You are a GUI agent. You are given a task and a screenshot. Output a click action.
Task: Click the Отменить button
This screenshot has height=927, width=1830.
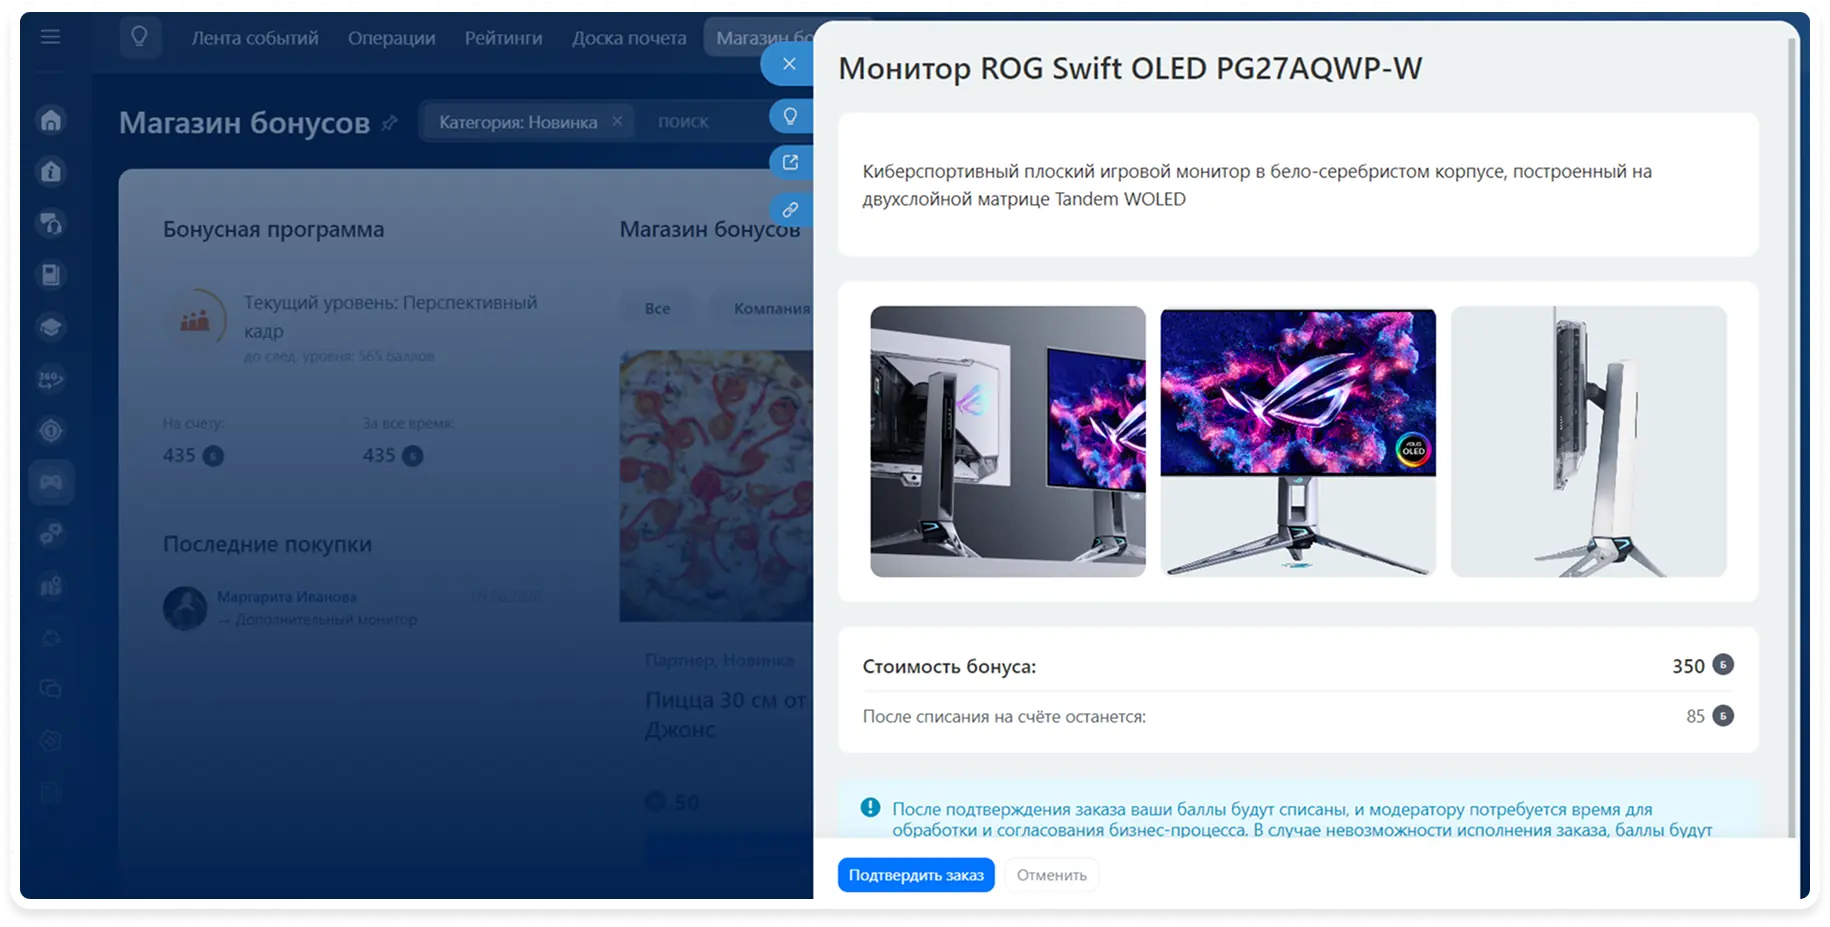(x=1052, y=875)
